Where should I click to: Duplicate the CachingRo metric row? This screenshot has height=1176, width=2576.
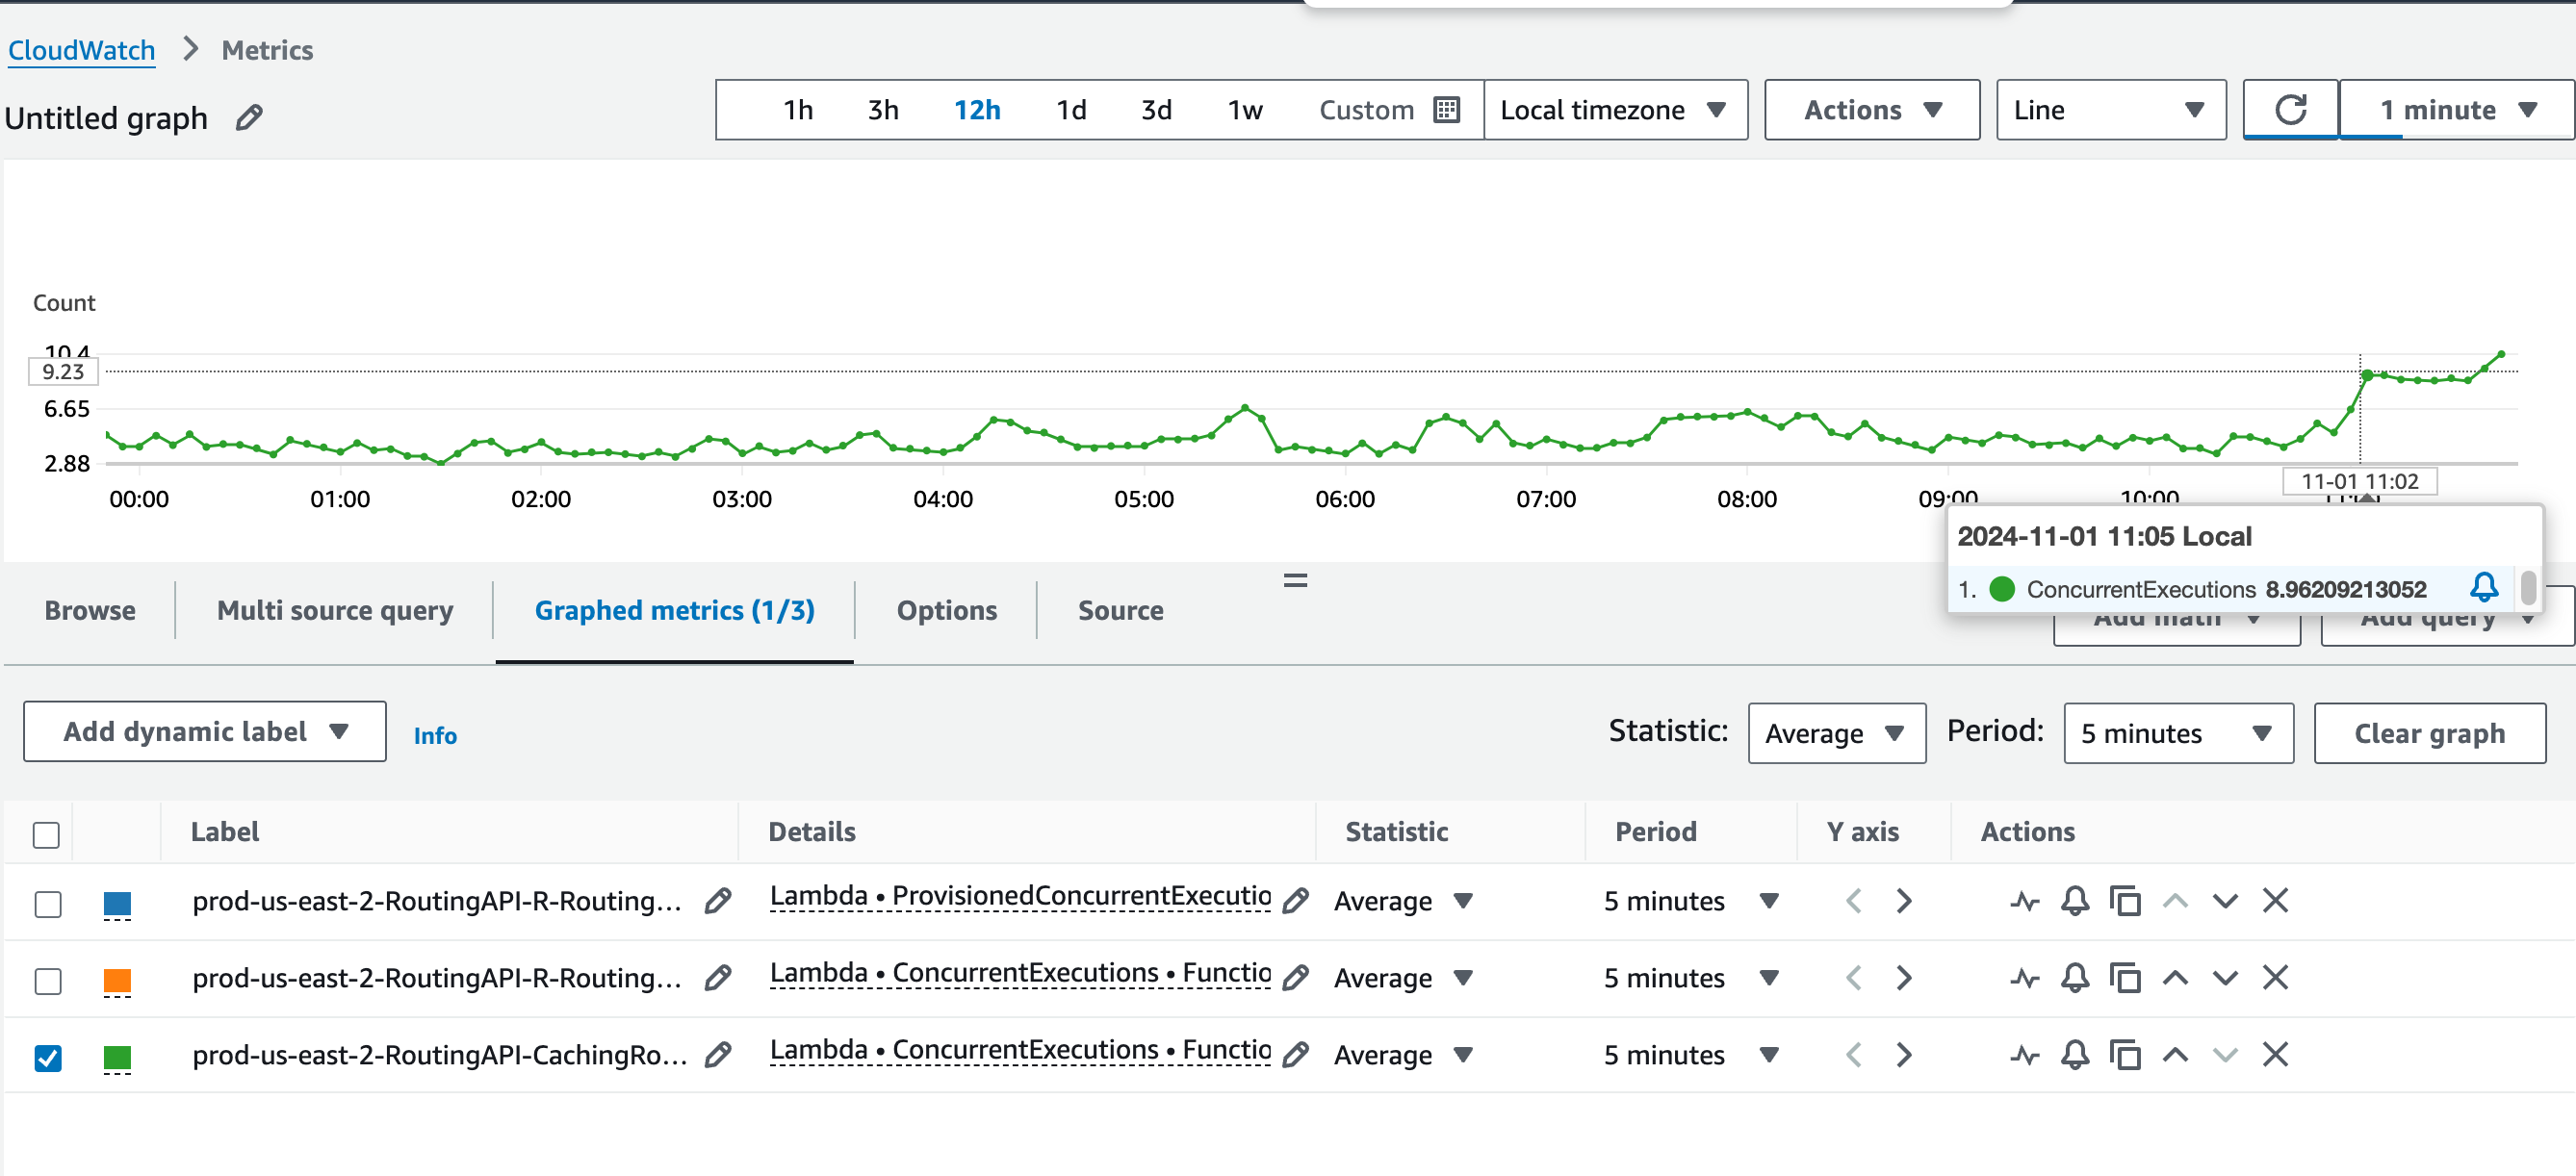coord(2125,1055)
